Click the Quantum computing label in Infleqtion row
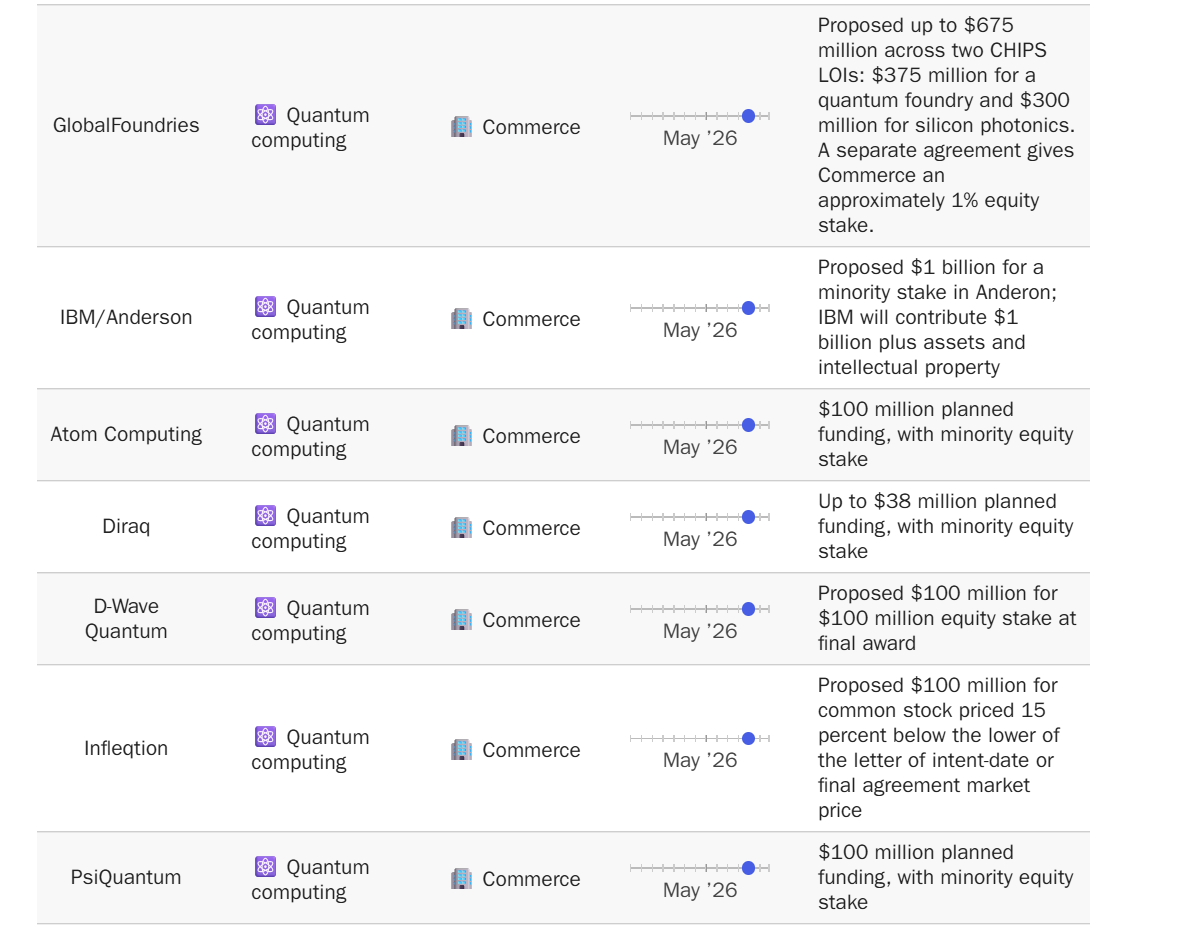 pos(311,749)
